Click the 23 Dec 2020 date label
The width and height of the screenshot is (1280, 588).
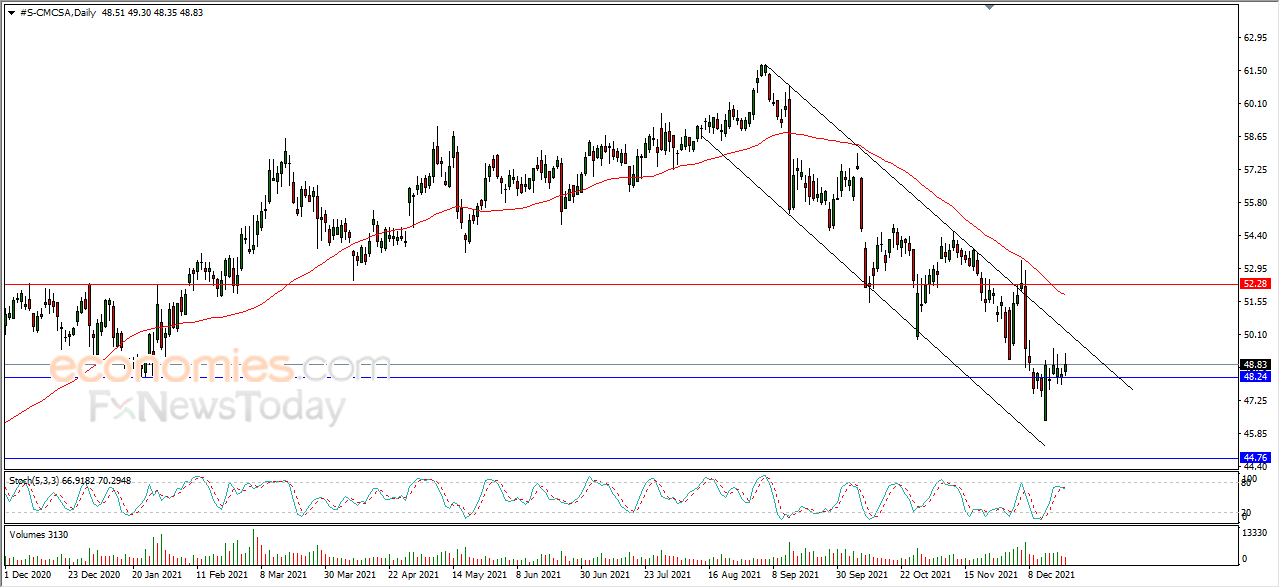(x=94, y=576)
